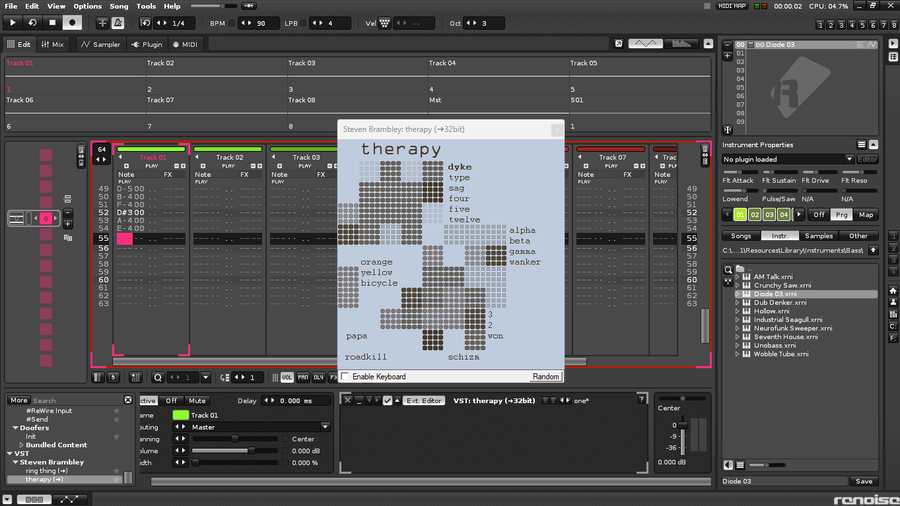Screen dimensions: 900x506
Task: Expand the AM Talk.xrni instrument
Action: [738, 277]
